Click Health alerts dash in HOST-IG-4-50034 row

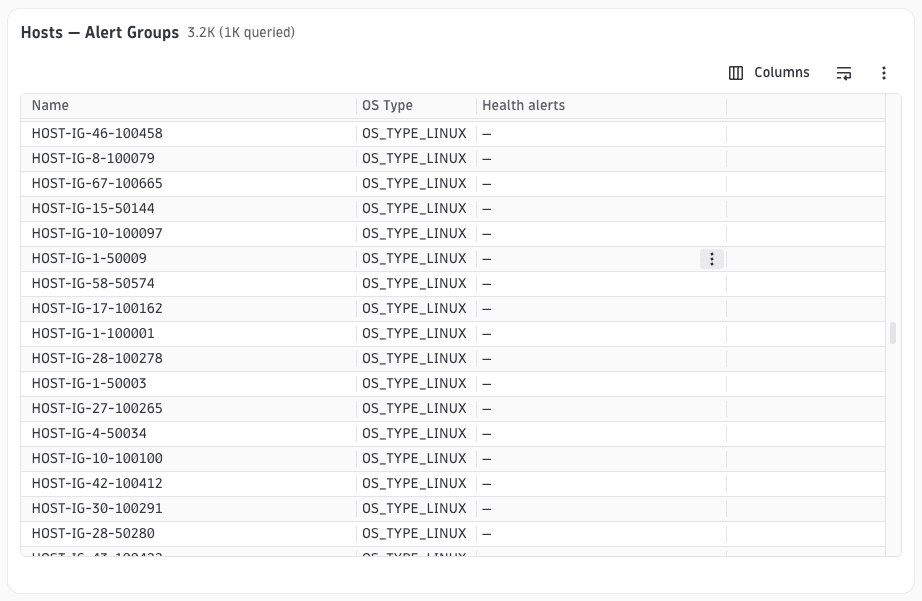[x=487, y=433]
